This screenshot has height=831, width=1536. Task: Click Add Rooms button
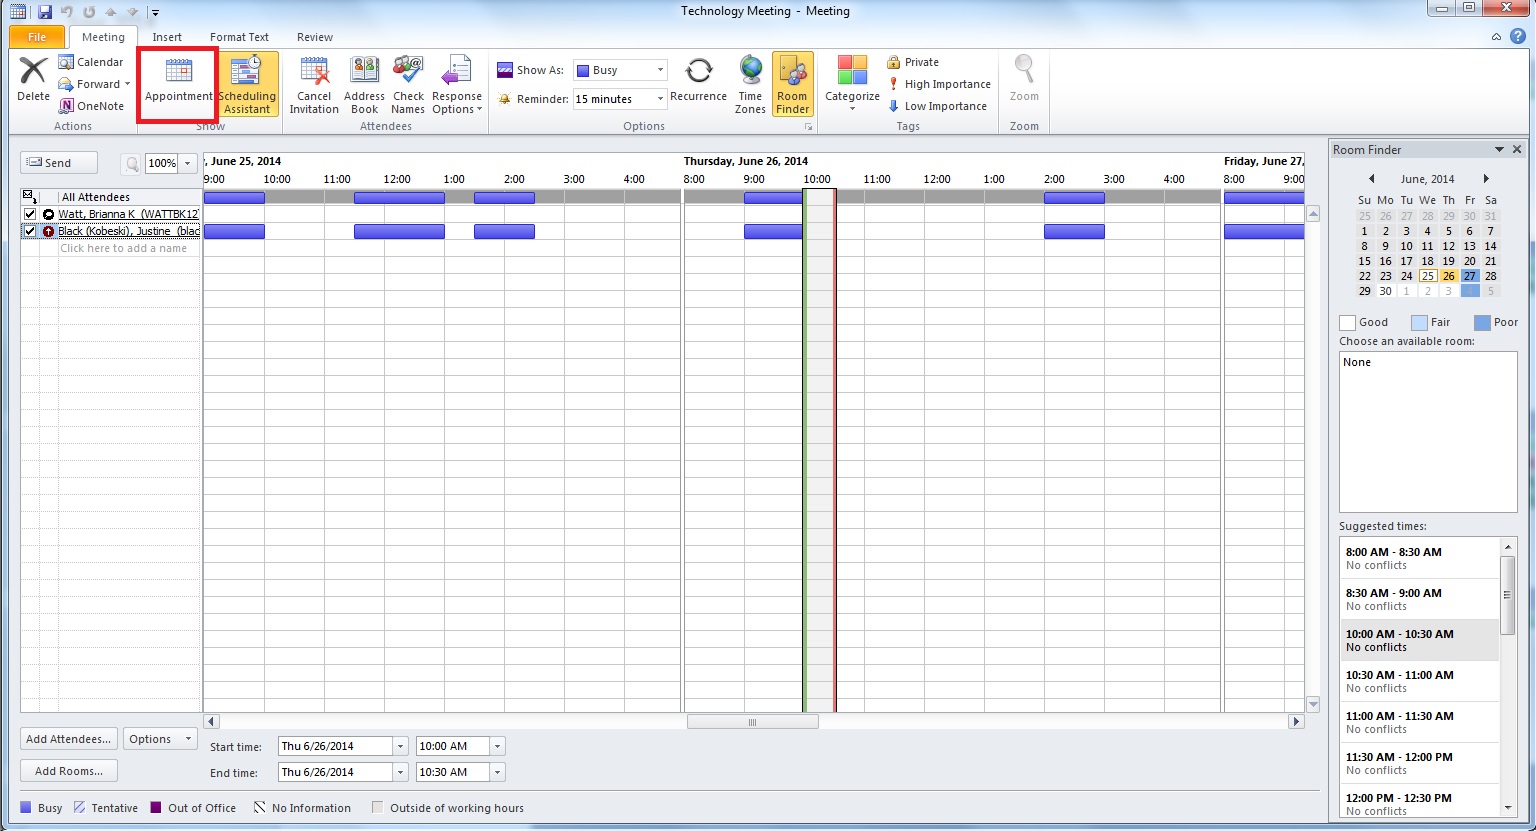(68, 771)
